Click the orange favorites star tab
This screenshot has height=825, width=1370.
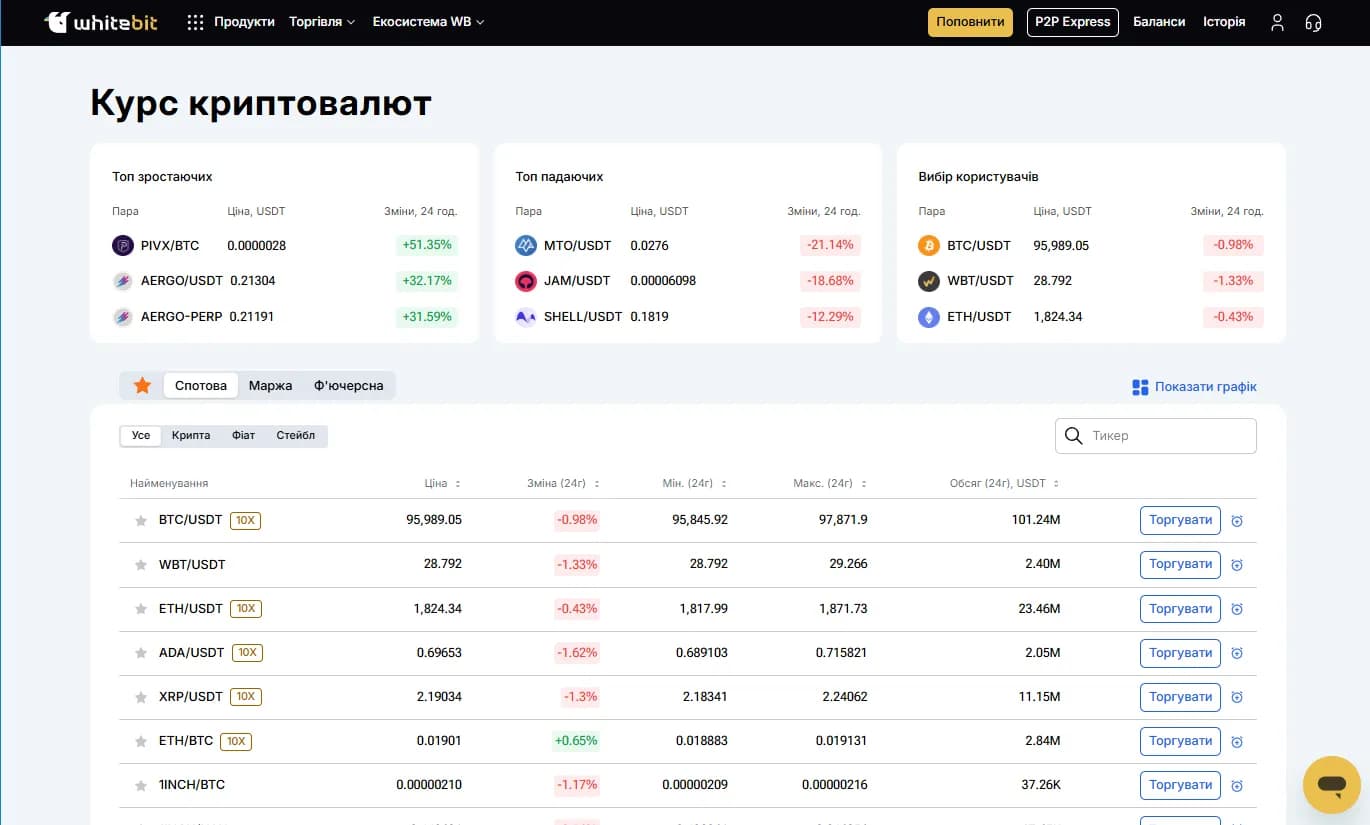pyautogui.click(x=142, y=385)
